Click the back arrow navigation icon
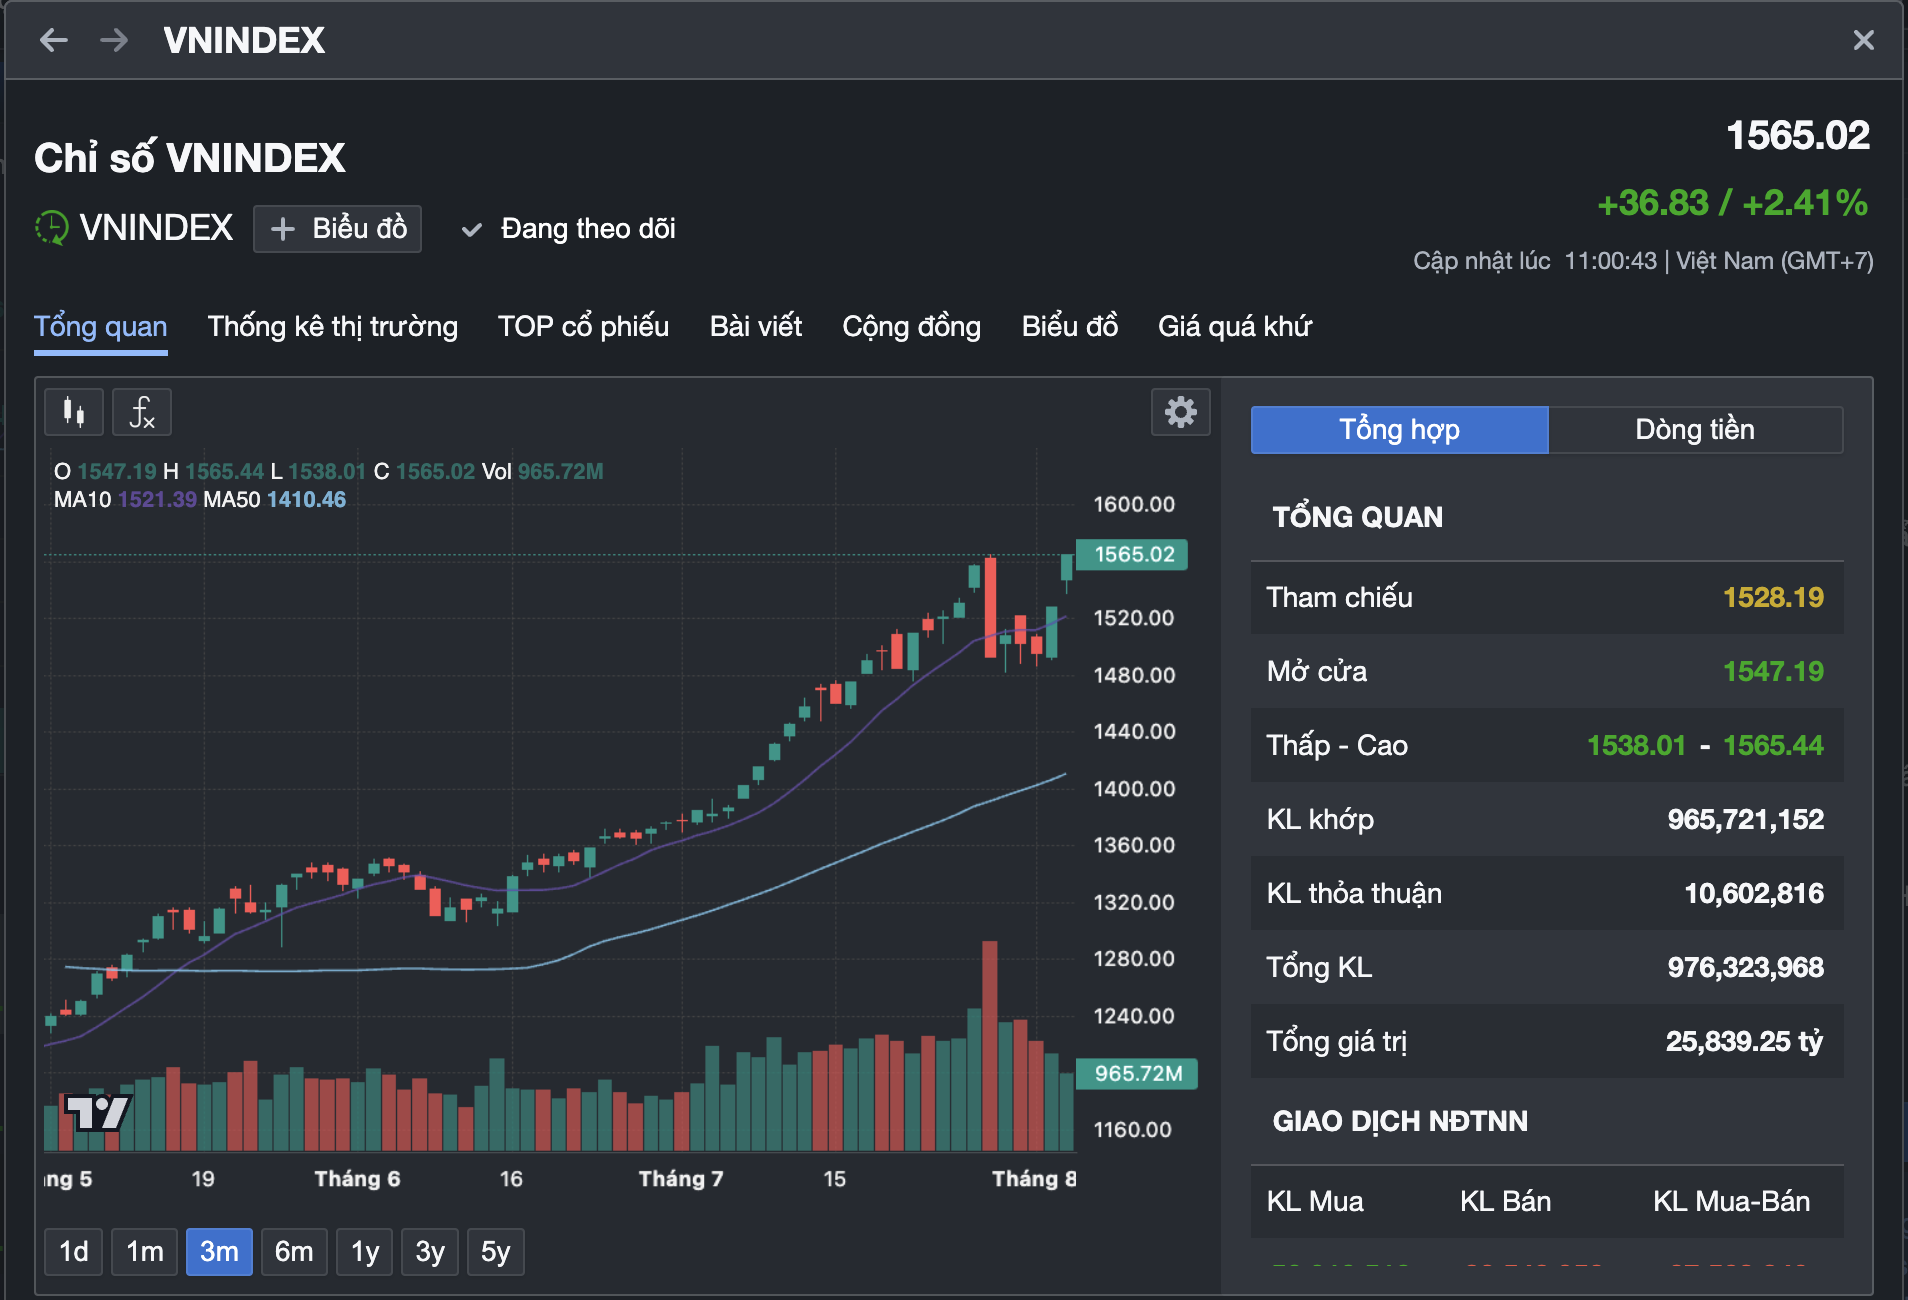Viewport: 1908px width, 1300px height. click(x=54, y=40)
